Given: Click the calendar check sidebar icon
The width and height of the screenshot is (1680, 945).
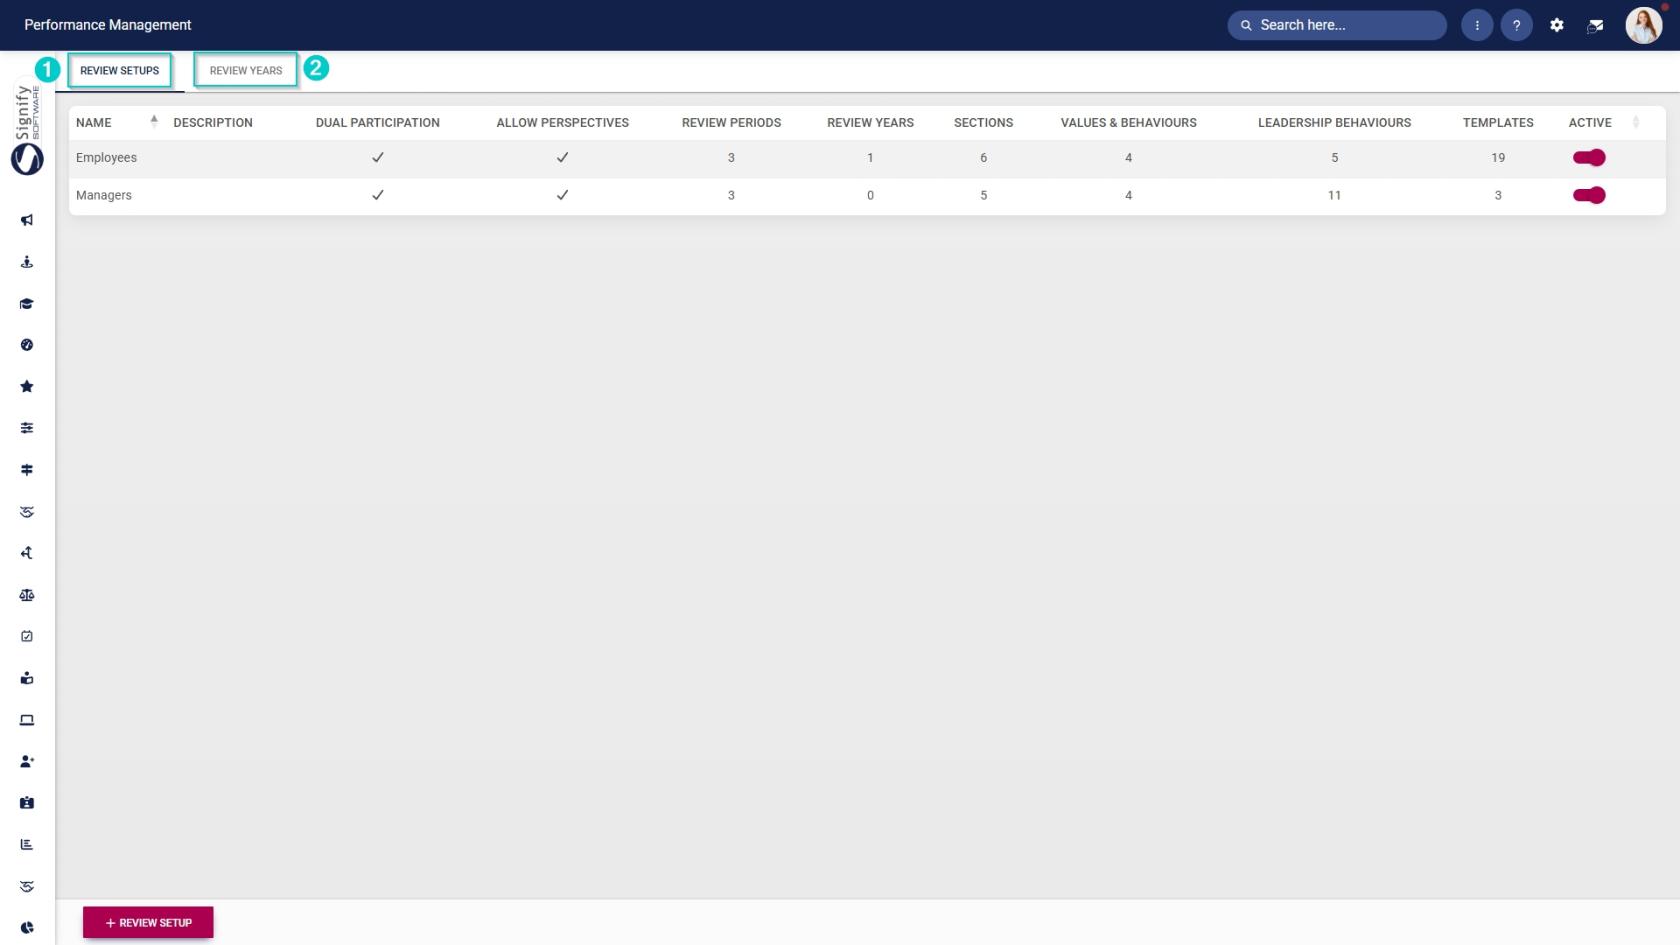Looking at the screenshot, I should click(x=27, y=636).
